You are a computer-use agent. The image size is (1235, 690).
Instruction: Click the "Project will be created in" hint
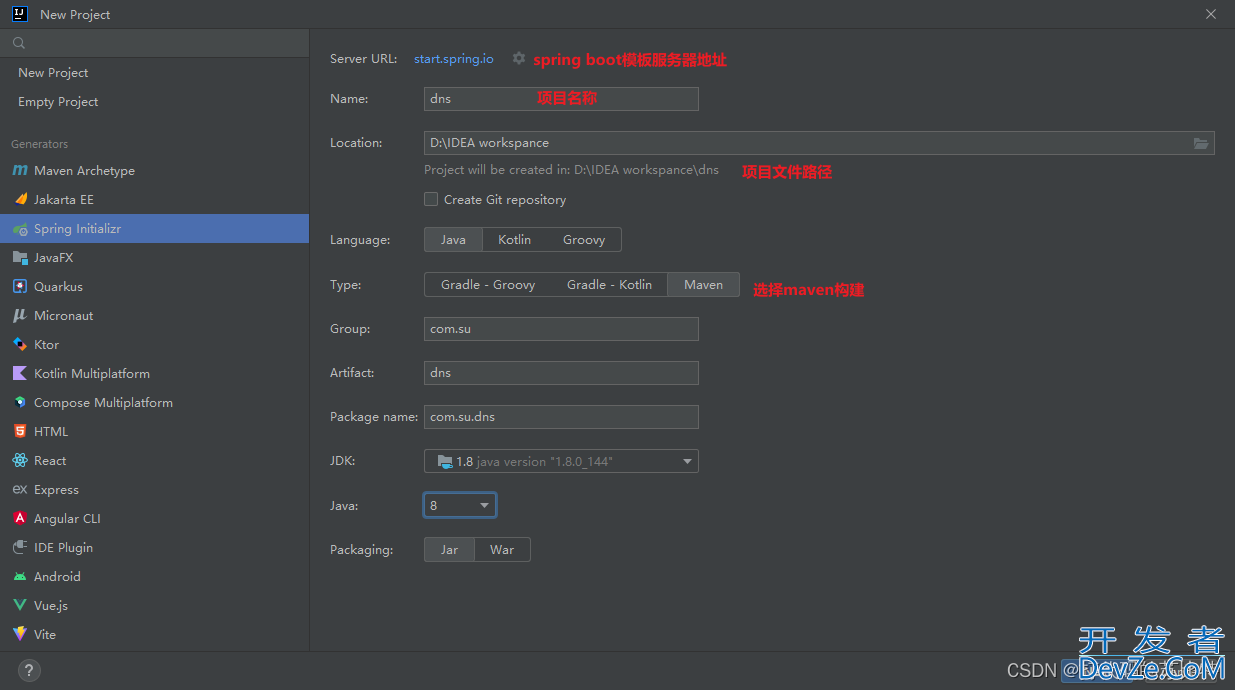[x=572, y=170]
